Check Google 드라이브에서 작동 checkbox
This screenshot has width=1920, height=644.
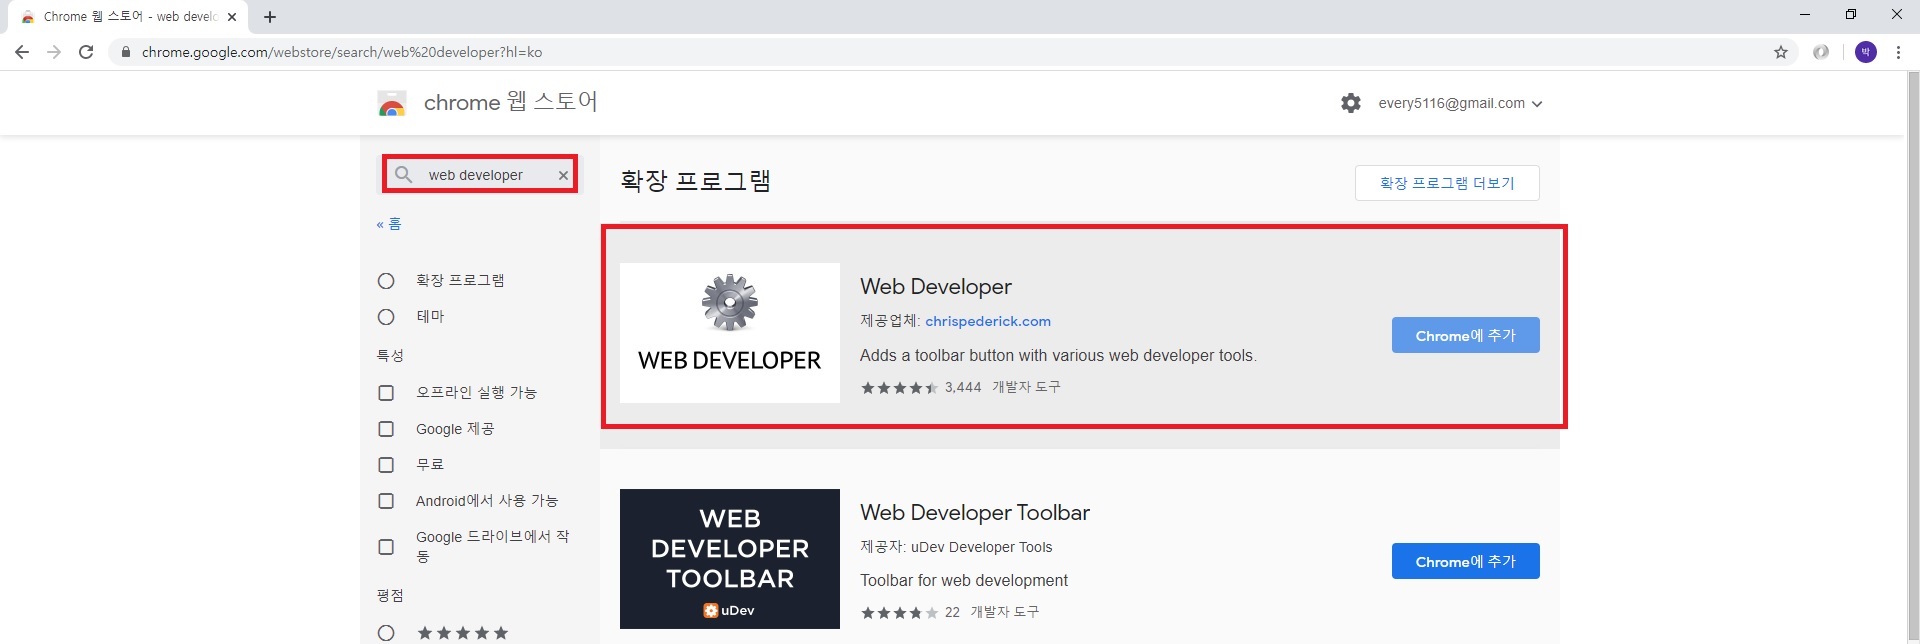click(386, 547)
